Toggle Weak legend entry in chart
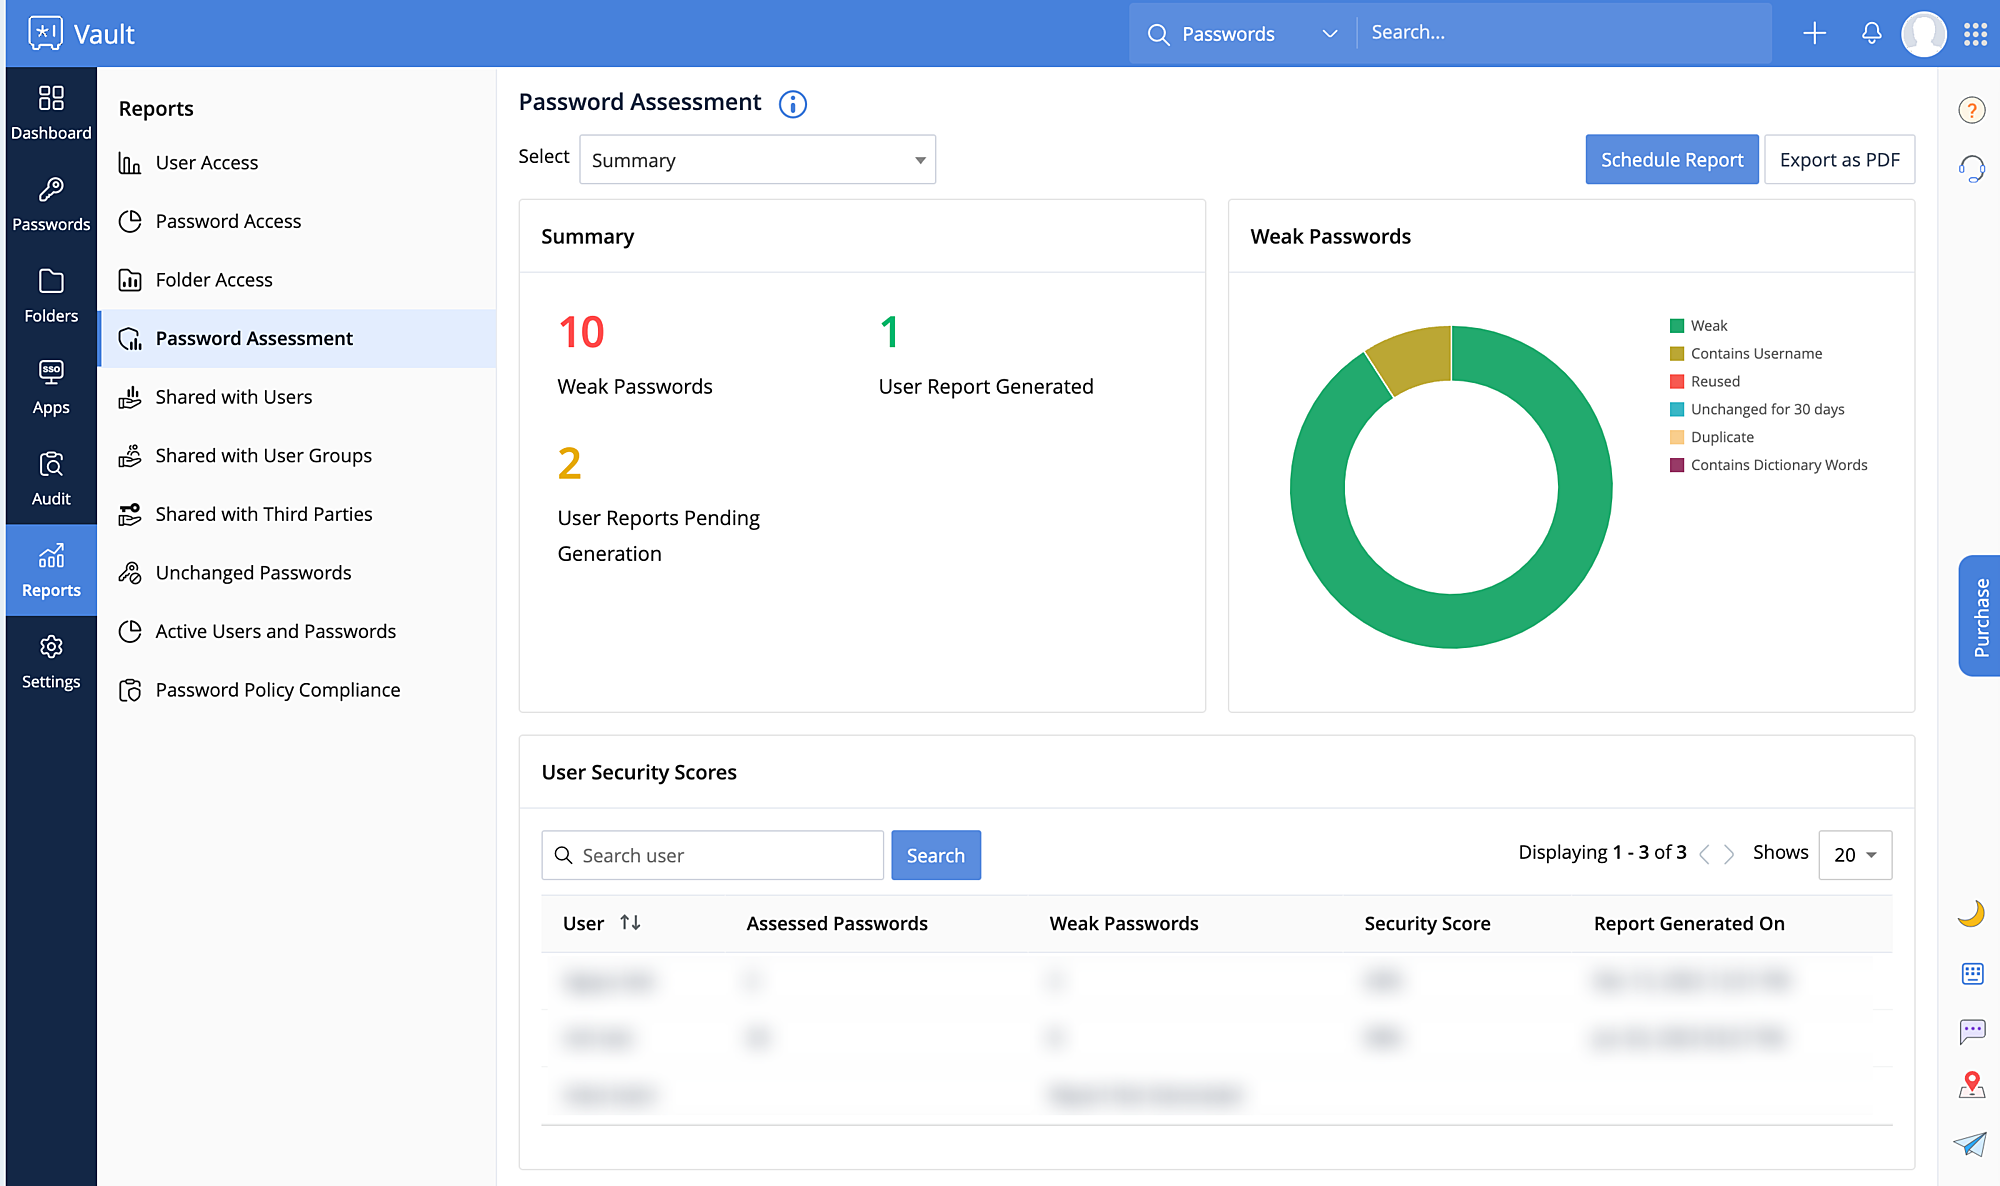The image size is (2000, 1186). click(1708, 326)
